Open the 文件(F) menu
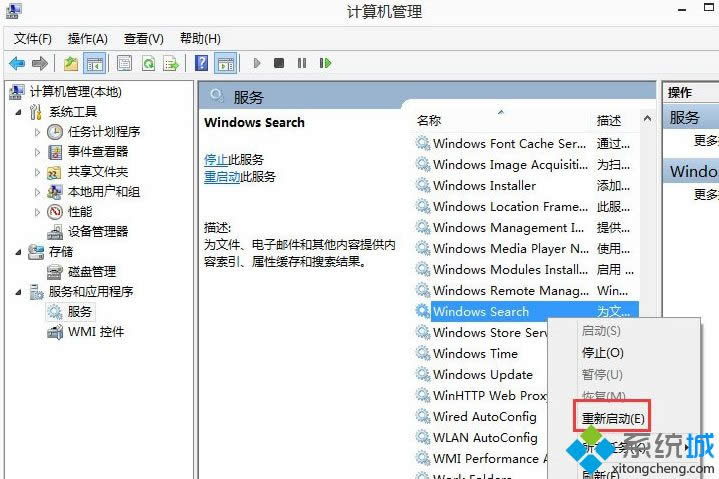This screenshot has width=719, height=479. [33, 39]
